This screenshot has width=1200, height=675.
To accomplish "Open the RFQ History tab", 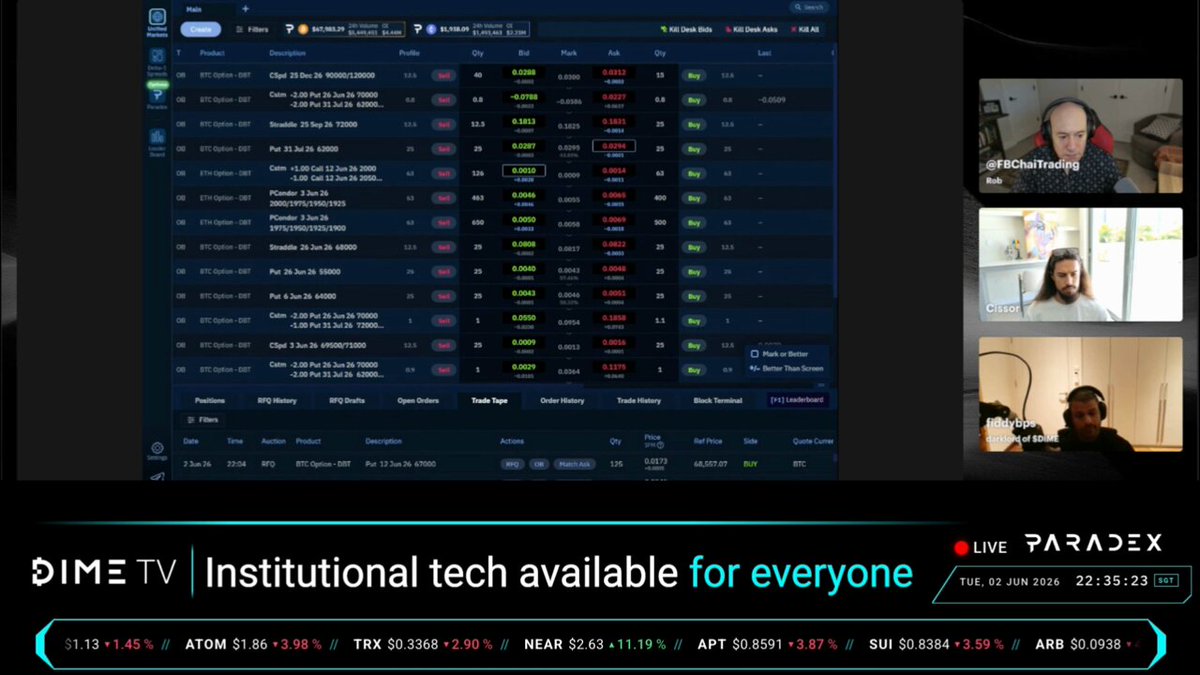I will click(x=277, y=400).
